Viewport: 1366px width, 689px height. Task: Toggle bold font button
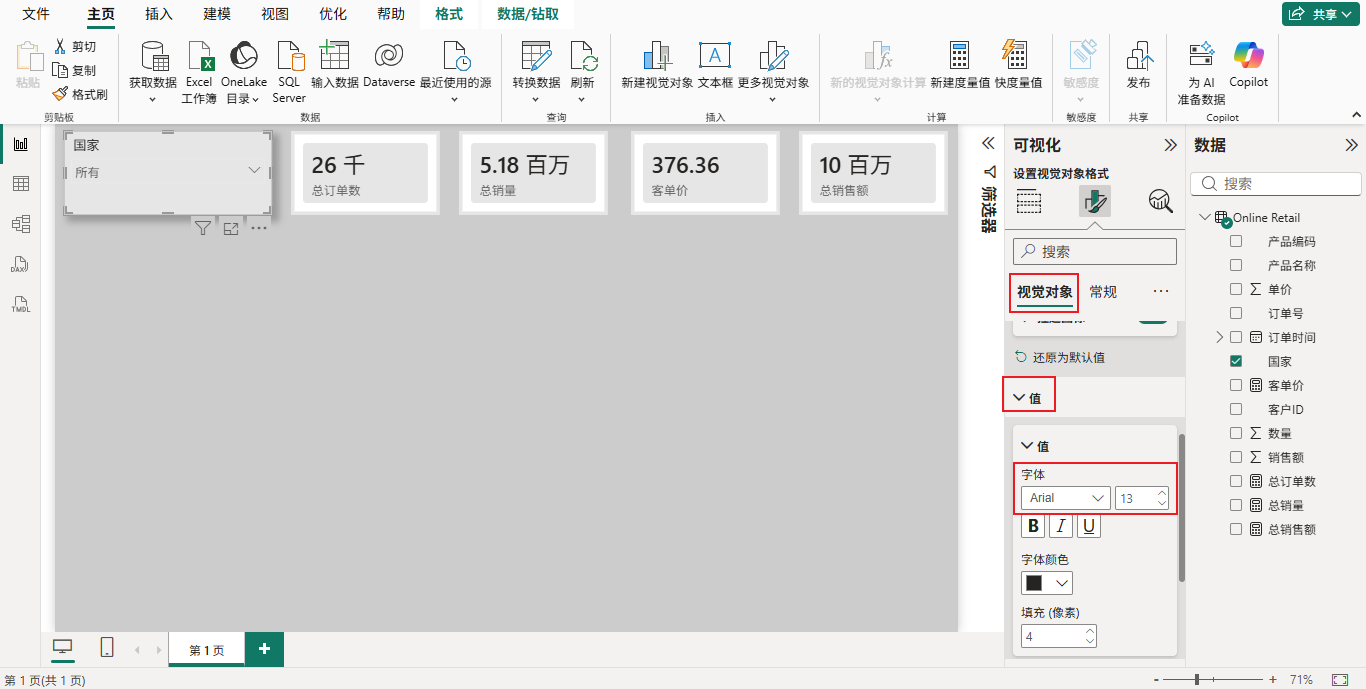pyautogui.click(x=1033, y=526)
